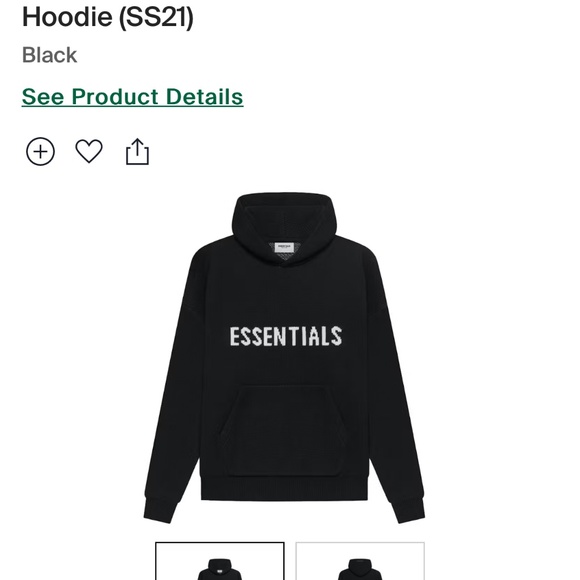Select the second hoodie thumbnail
Screen dimensions: 580x580
pos(360,561)
